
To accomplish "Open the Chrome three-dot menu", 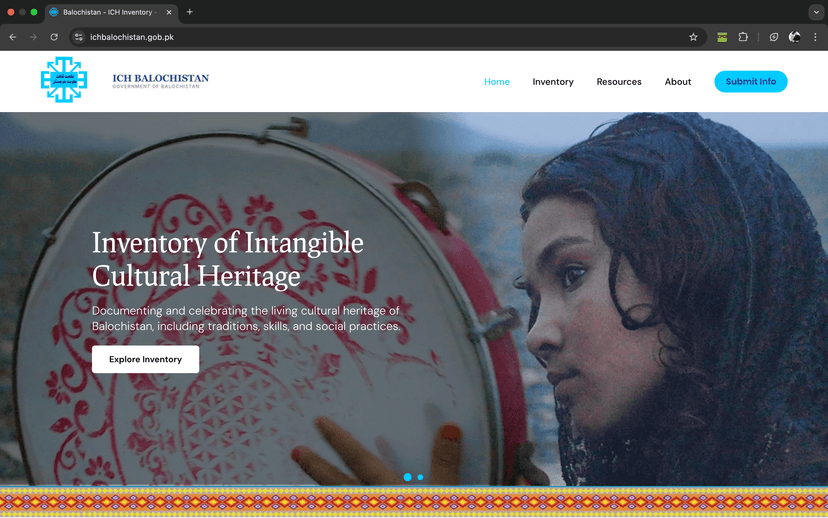I will pos(815,37).
